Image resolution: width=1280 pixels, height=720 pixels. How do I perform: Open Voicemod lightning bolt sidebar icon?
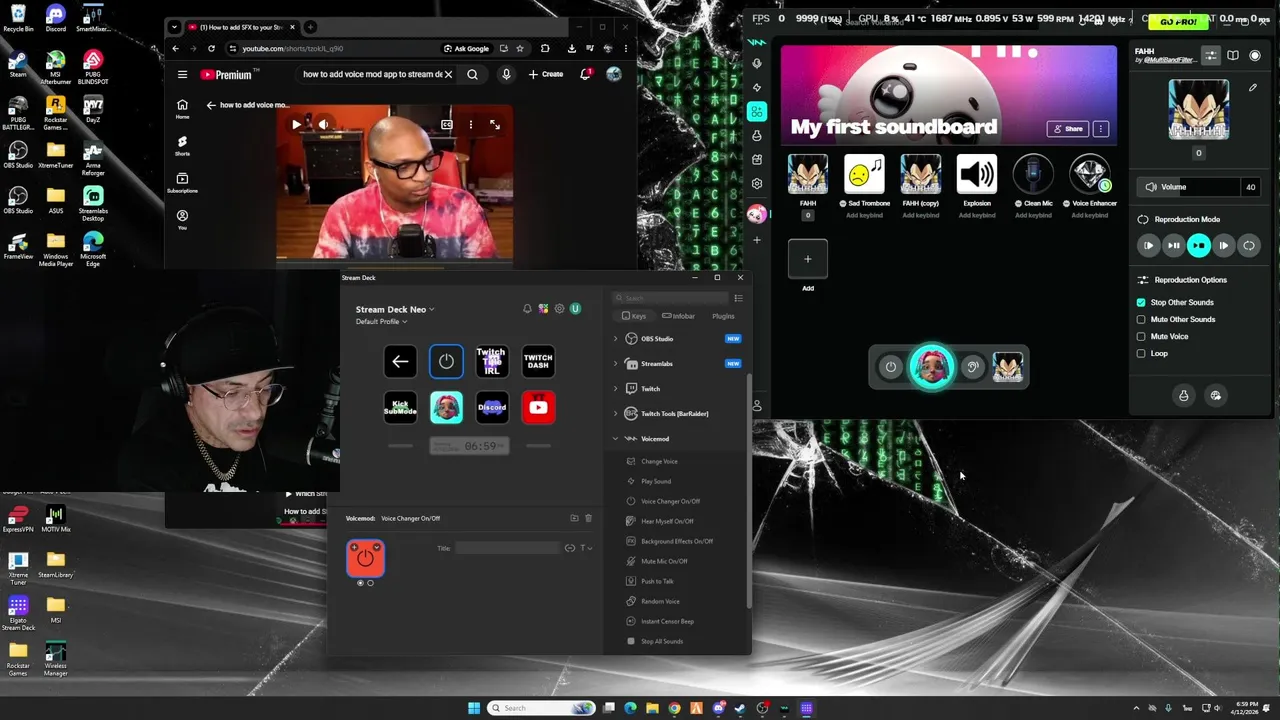[757, 87]
